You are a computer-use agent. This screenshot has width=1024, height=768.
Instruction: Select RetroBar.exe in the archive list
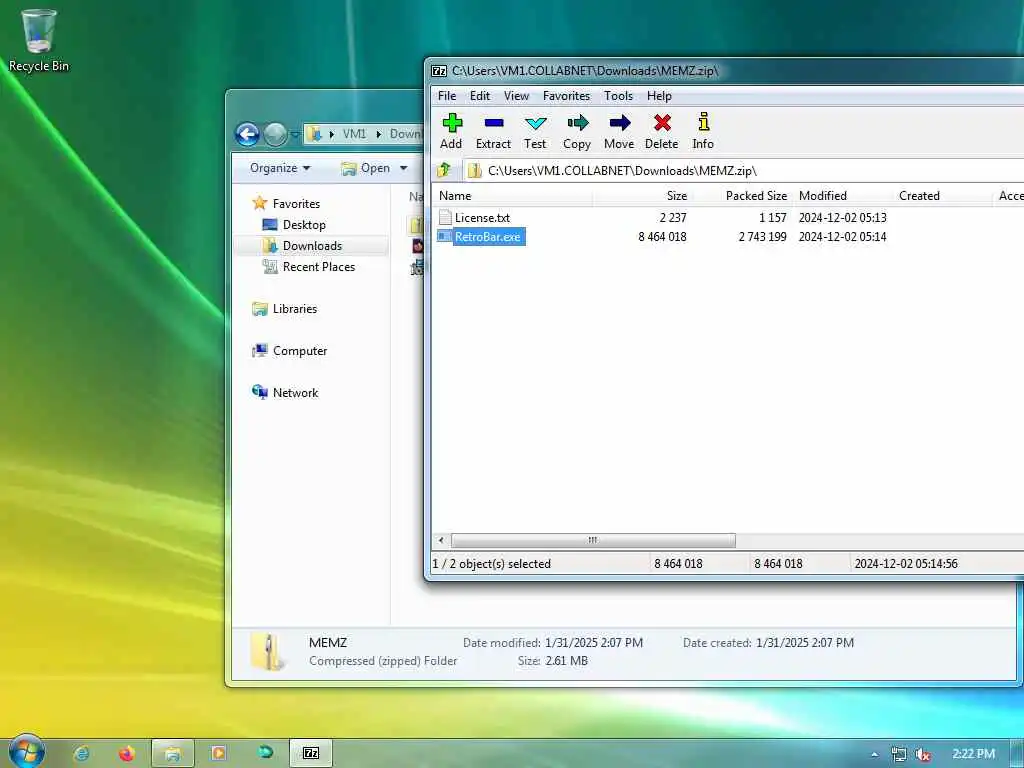tap(488, 236)
